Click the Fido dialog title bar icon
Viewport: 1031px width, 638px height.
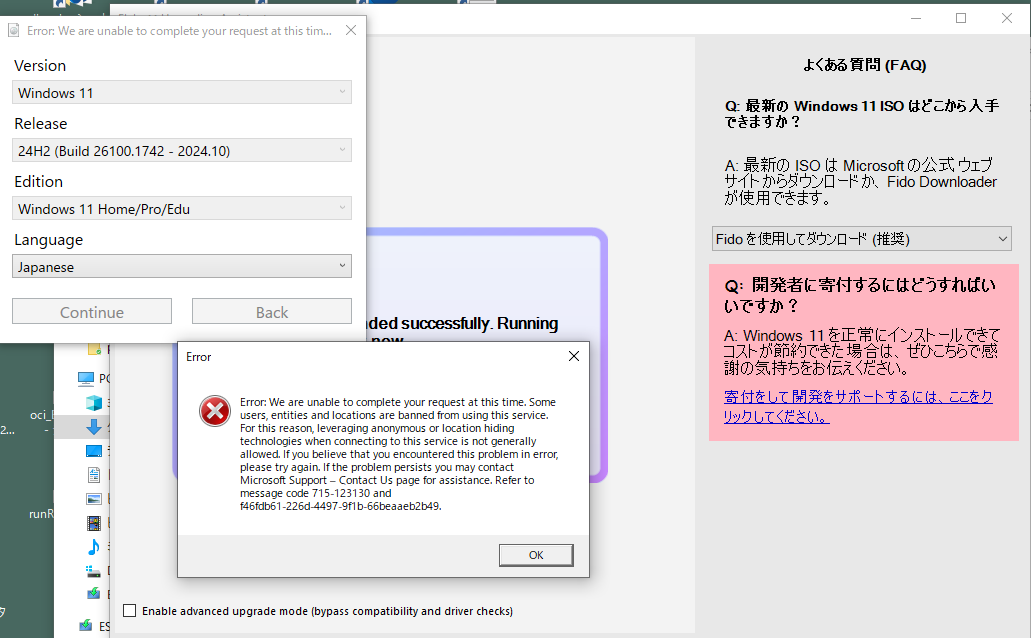14,30
